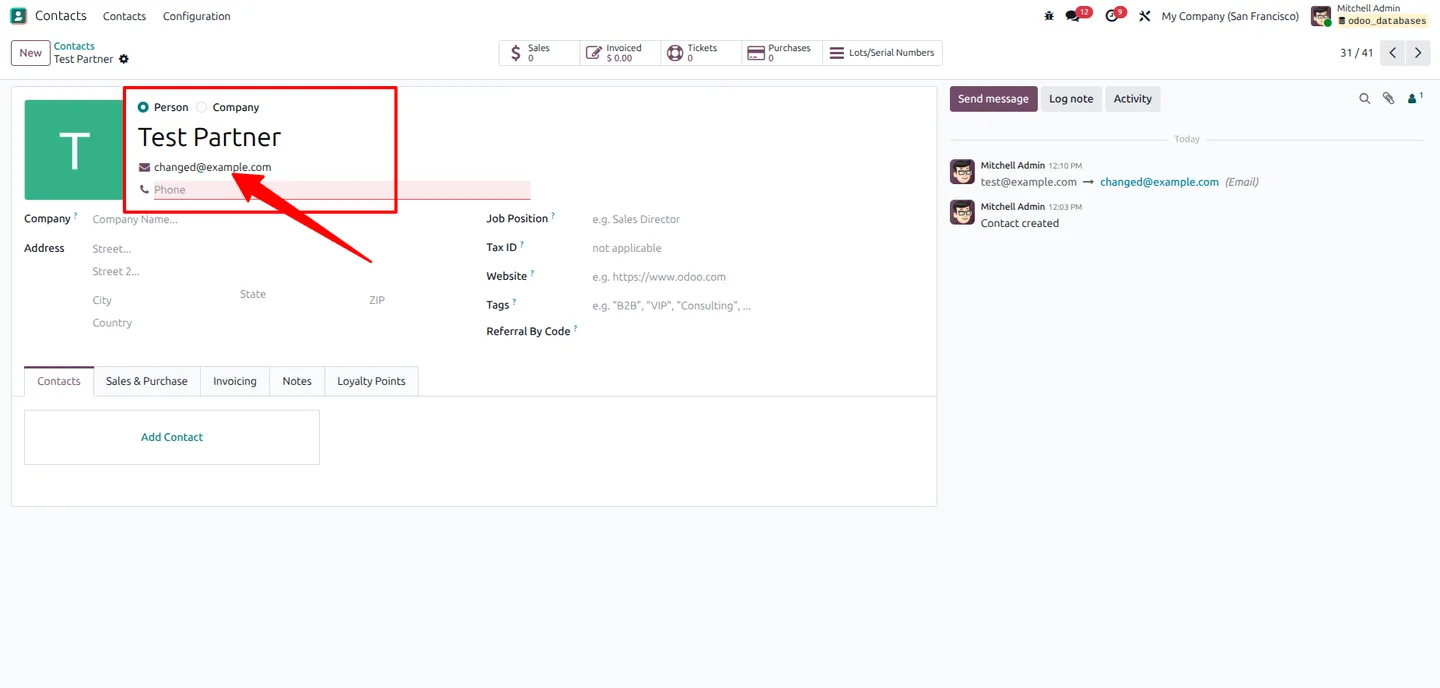Click Add Contact button
This screenshot has width=1440, height=688.
[172, 437]
